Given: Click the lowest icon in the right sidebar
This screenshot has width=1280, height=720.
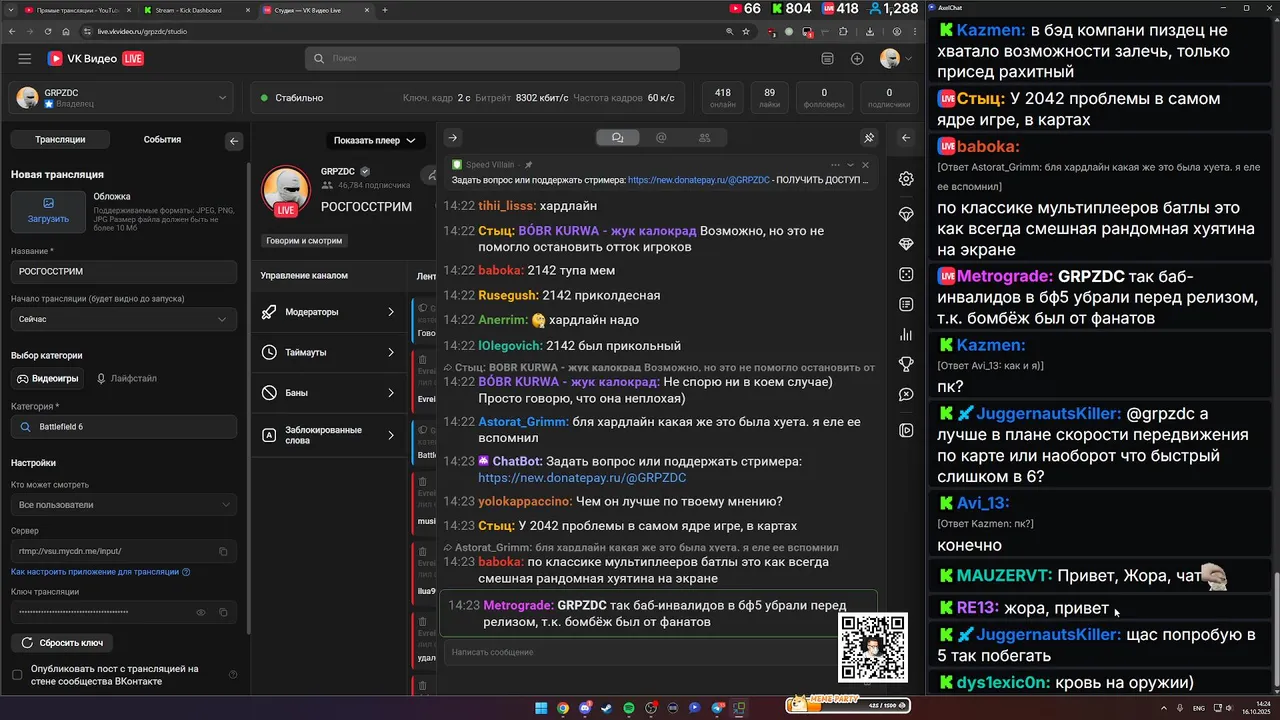Looking at the screenshot, I should click(906, 430).
